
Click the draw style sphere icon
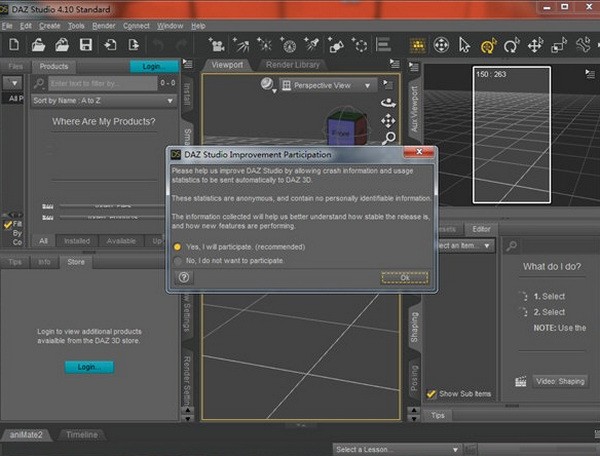click(267, 84)
